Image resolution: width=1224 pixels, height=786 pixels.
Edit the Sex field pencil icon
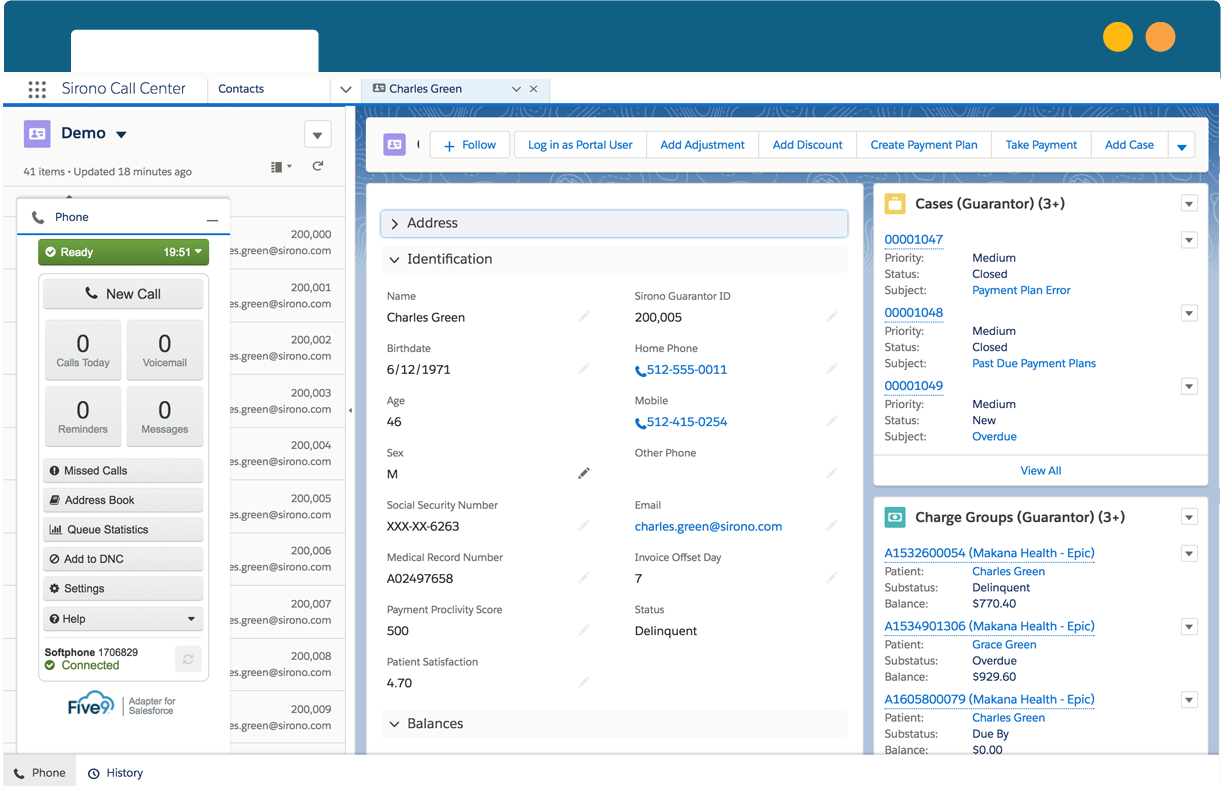584,473
